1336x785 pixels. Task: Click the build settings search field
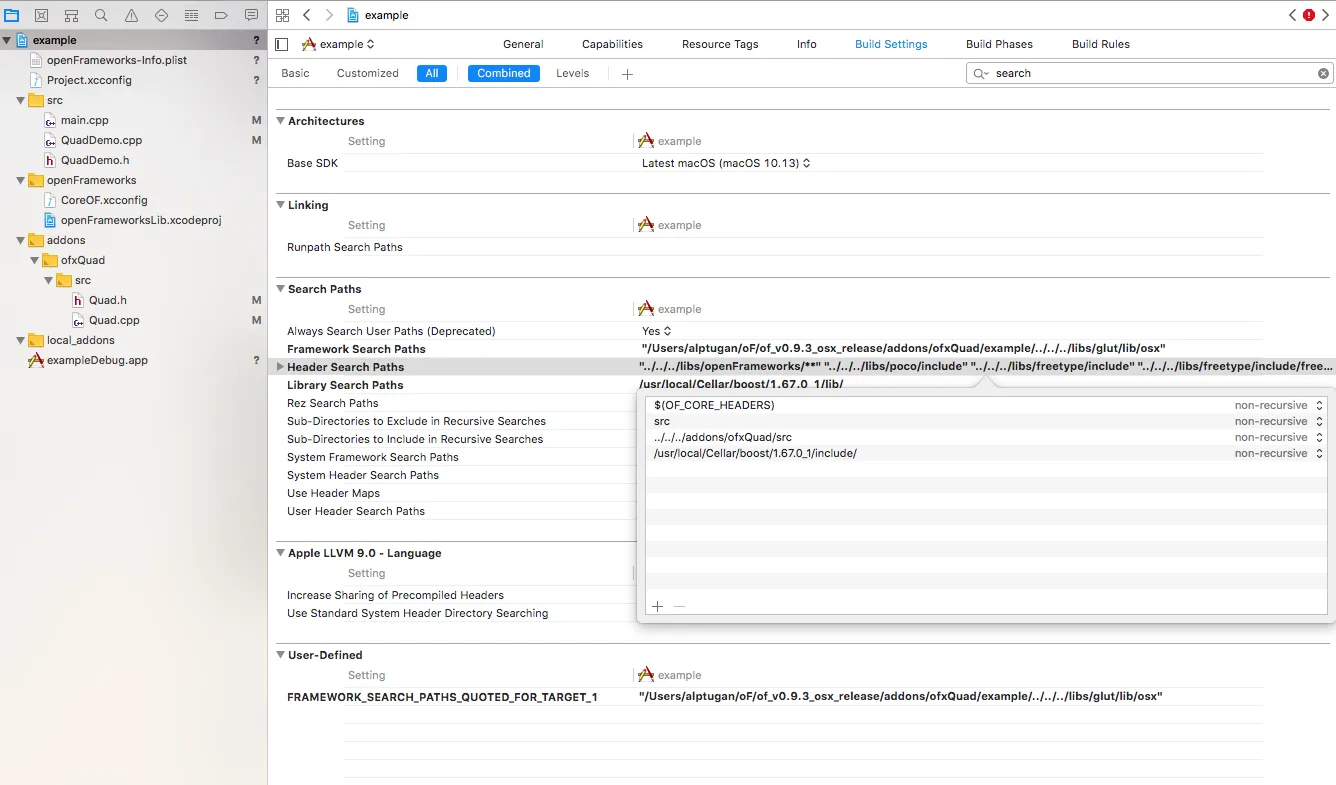(1150, 73)
